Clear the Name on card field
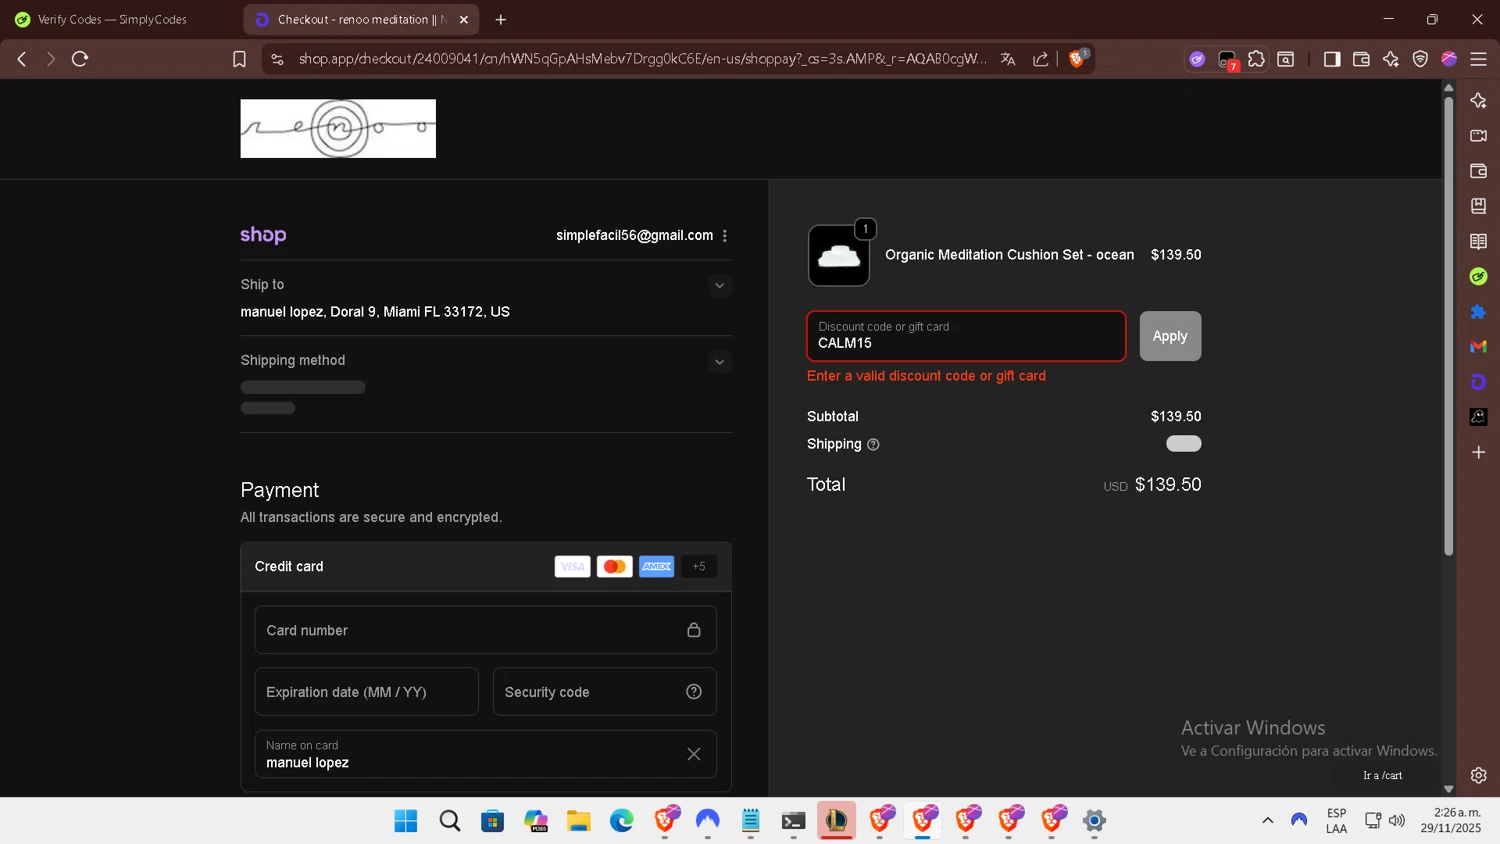 [x=694, y=754]
